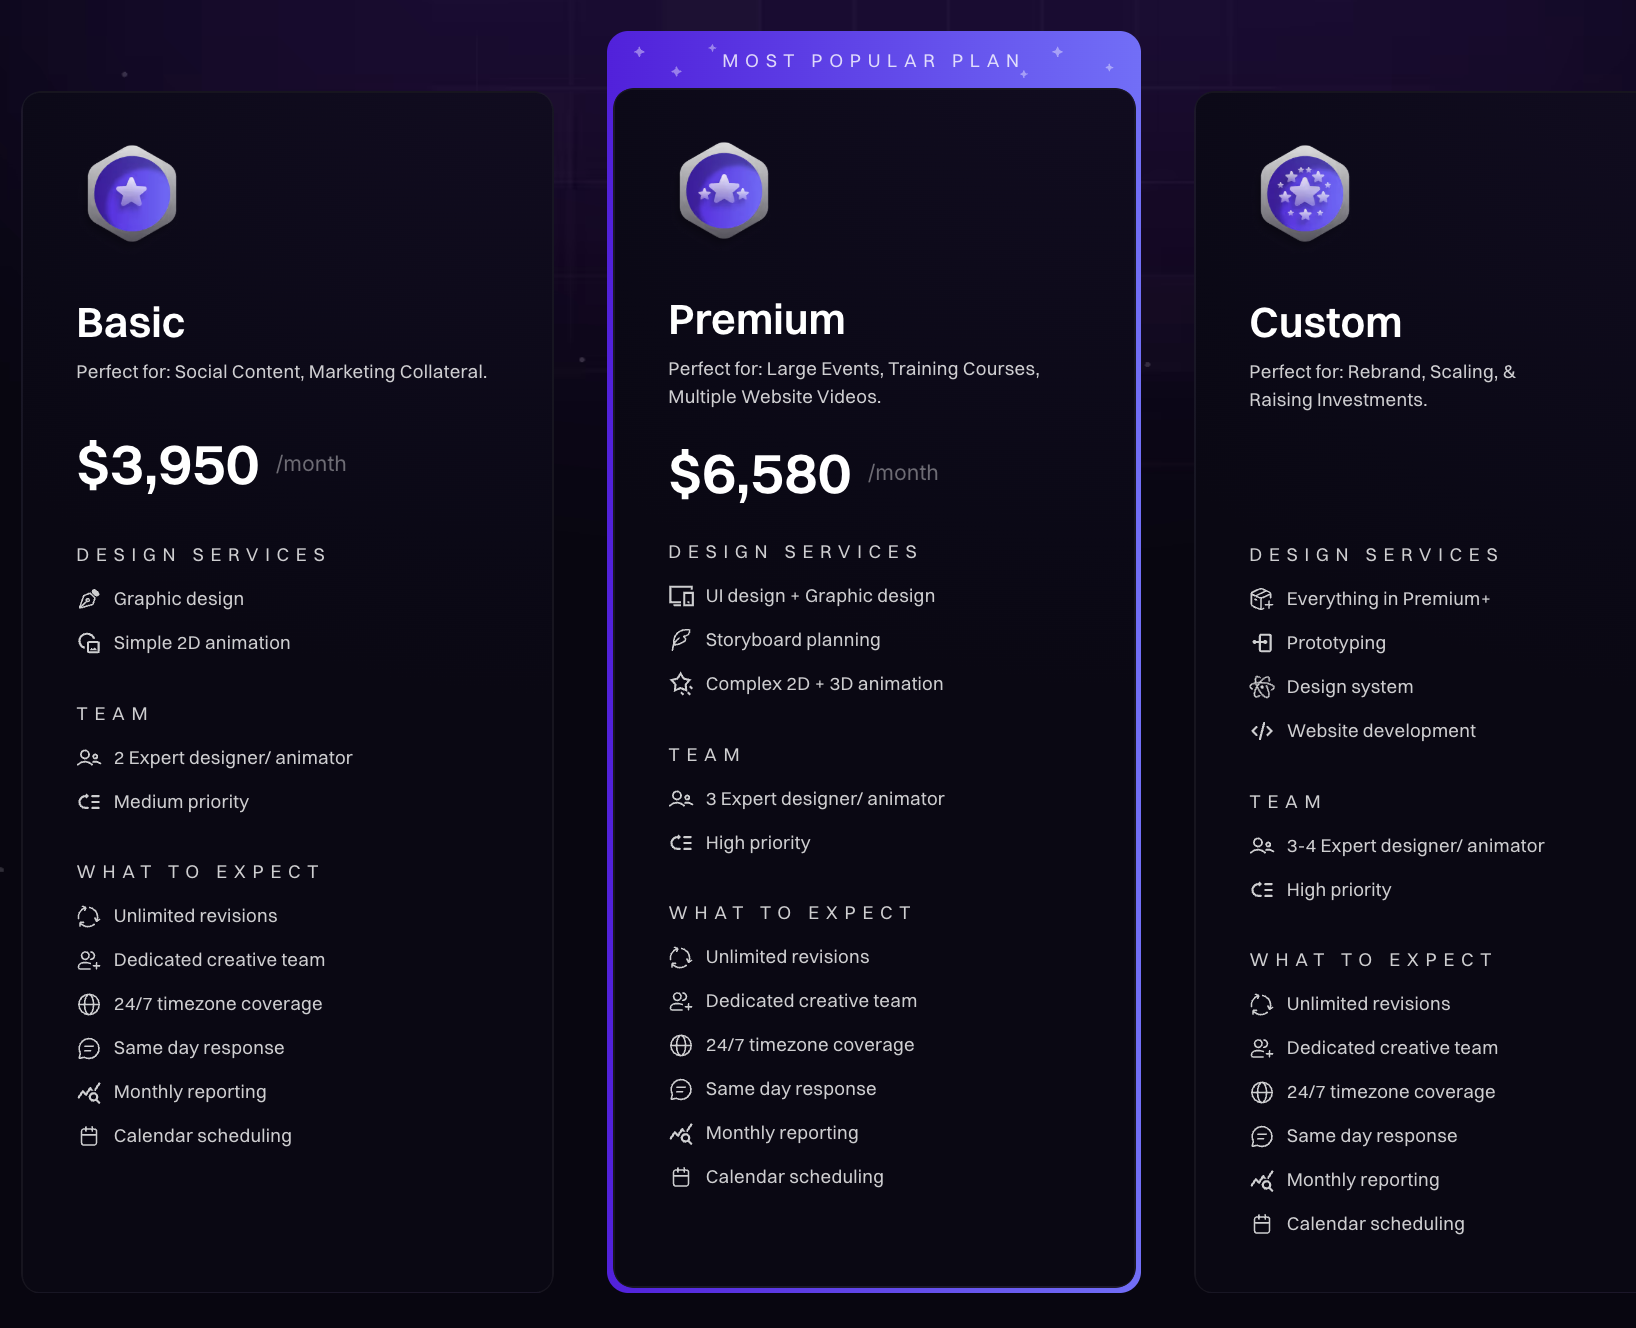Image resolution: width=1636 pixels, height=1328 pixels.
Task: Click the code brackets icon for Website development
Action: (1262, 731)
